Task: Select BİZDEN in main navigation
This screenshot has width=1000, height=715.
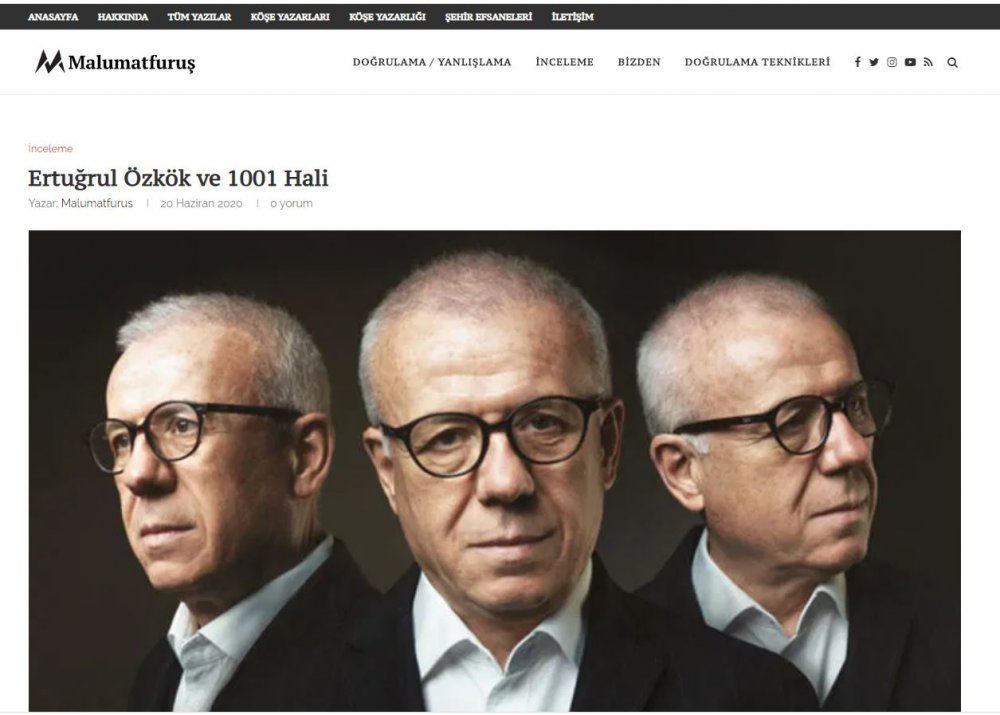Action: (639, 62)
